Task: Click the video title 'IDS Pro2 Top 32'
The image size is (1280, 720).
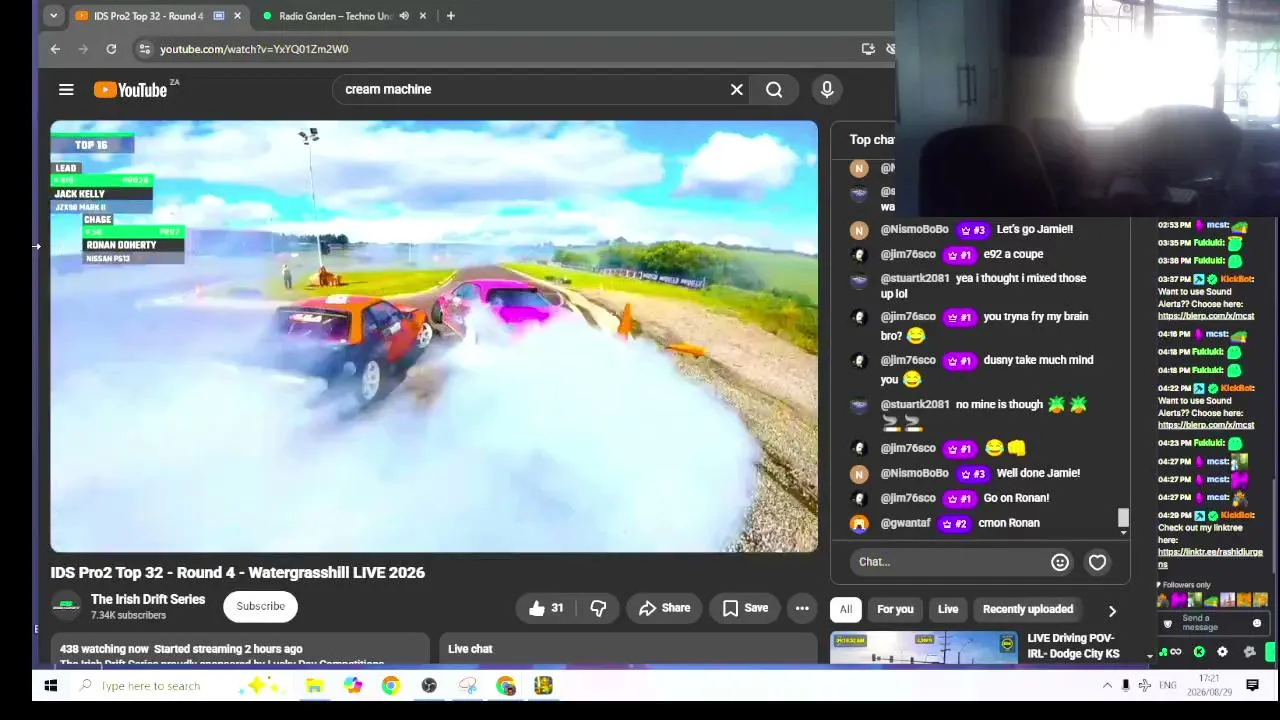Action: coord(238,573)
